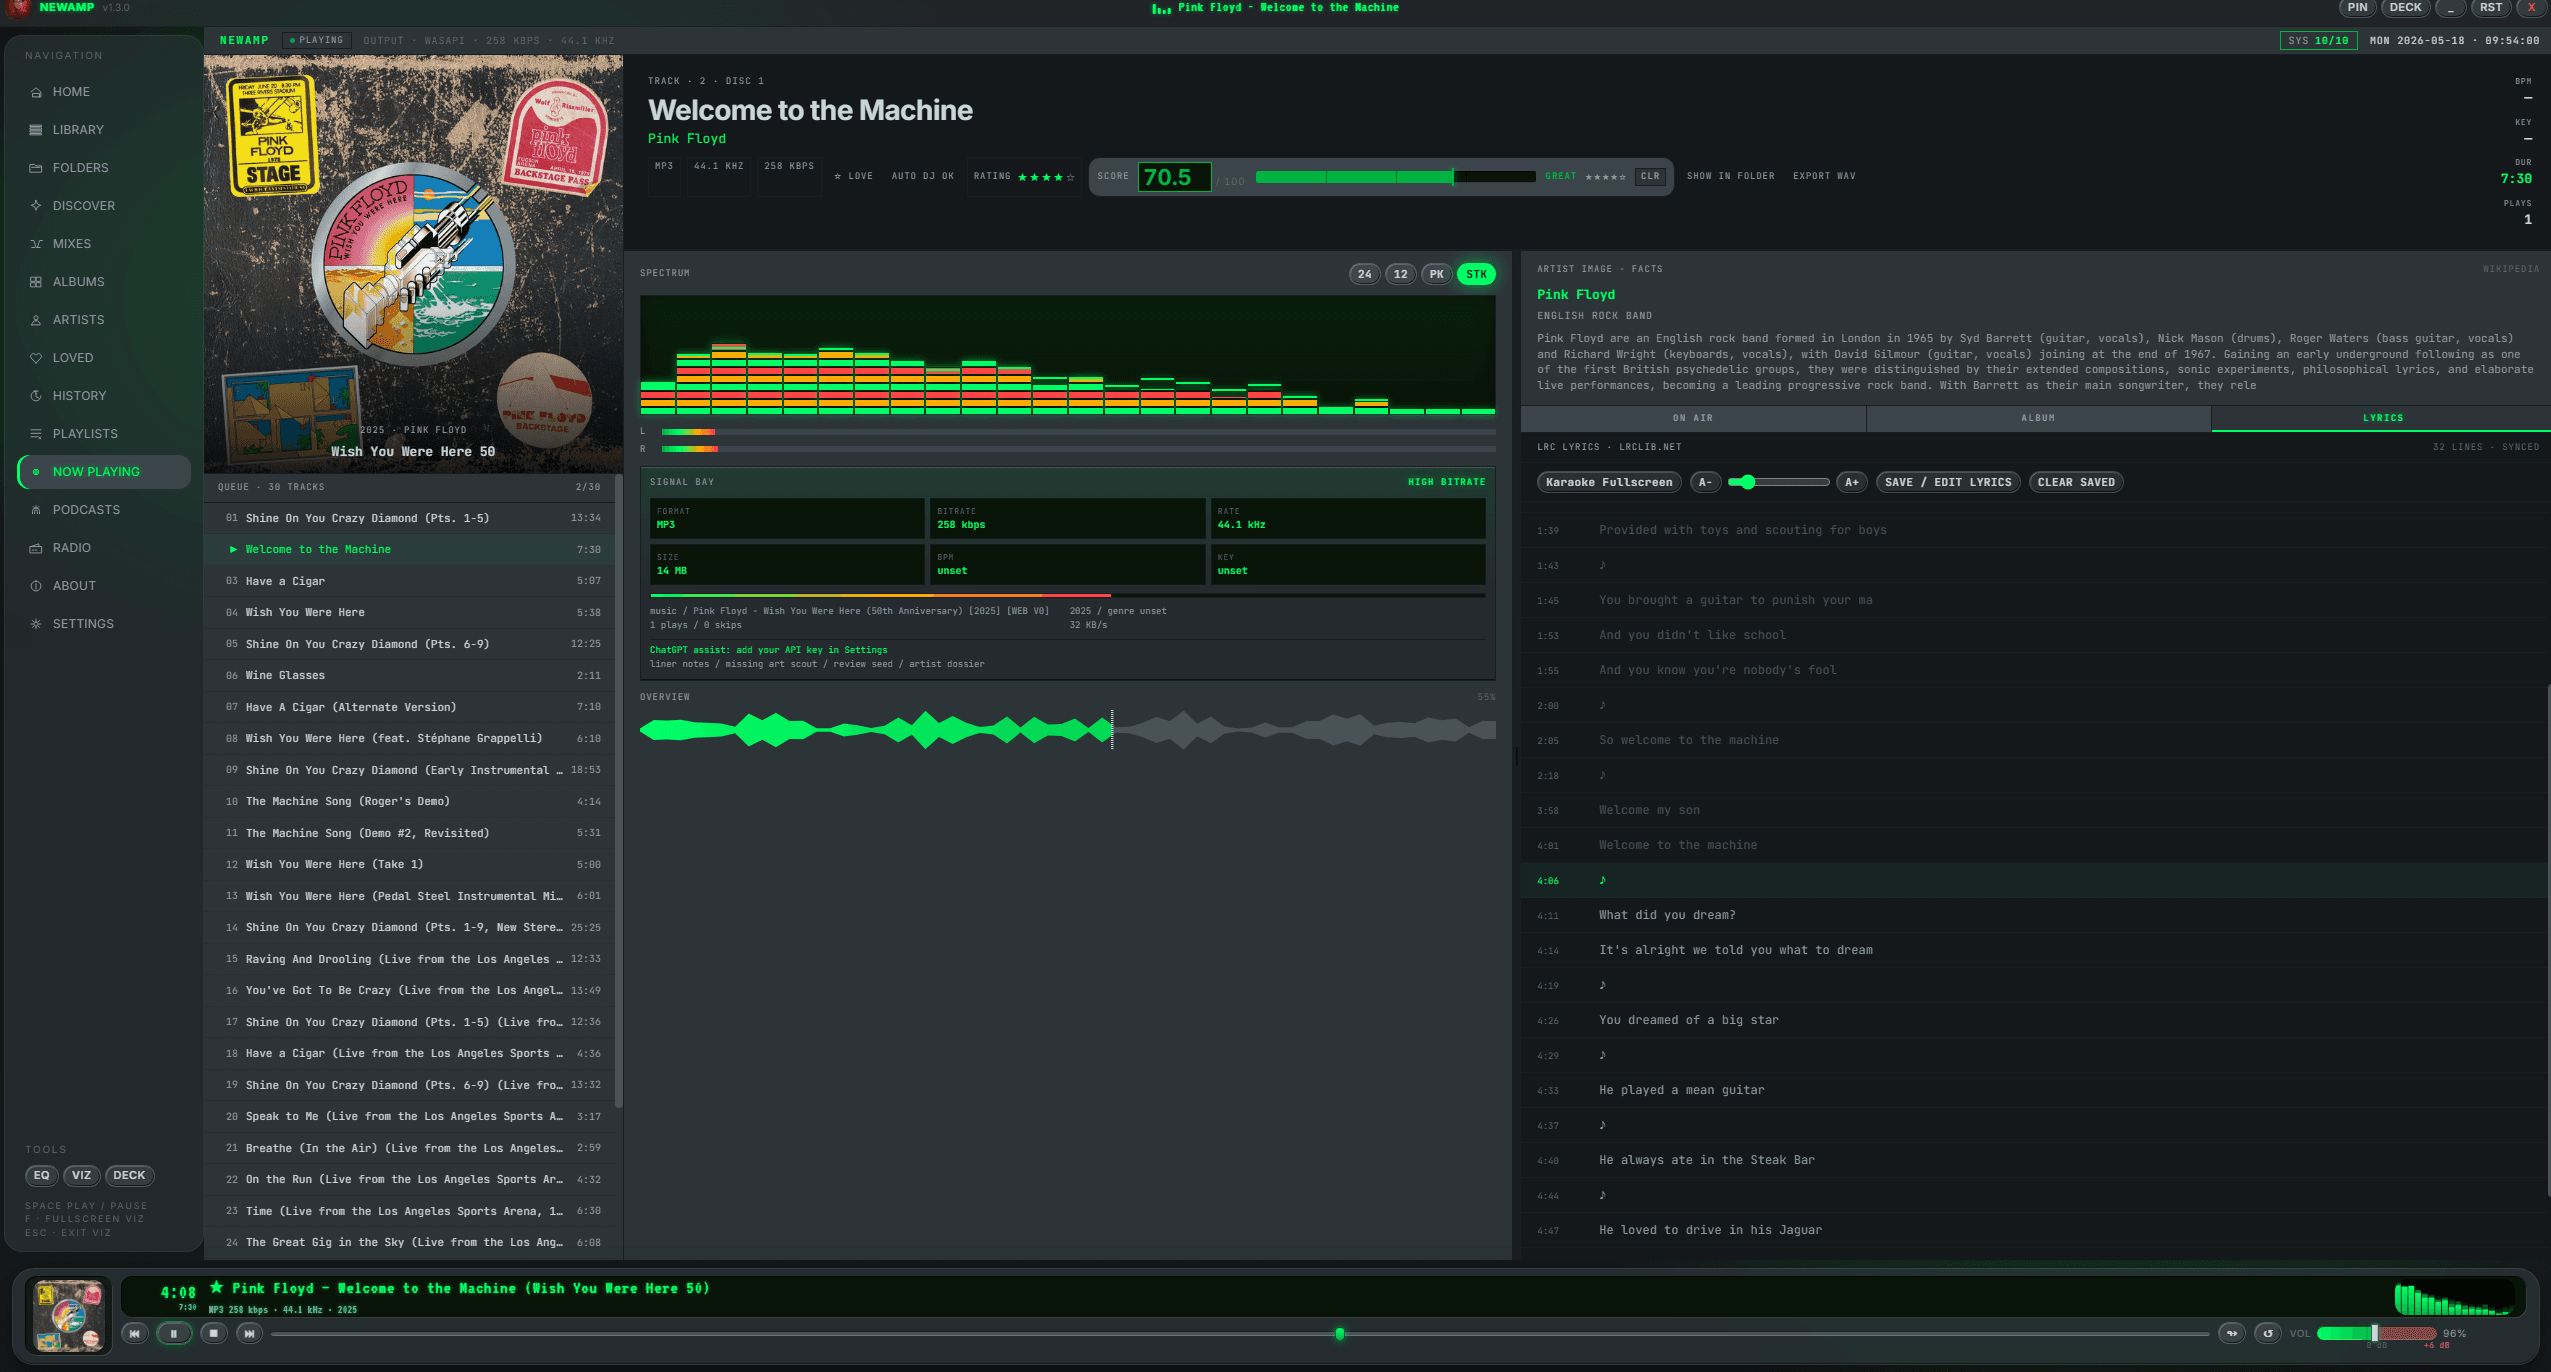This screenshot has height=1372, width=2551.
Task: Toggle shuffle in the player bar
Action: coord(2232,1333)
